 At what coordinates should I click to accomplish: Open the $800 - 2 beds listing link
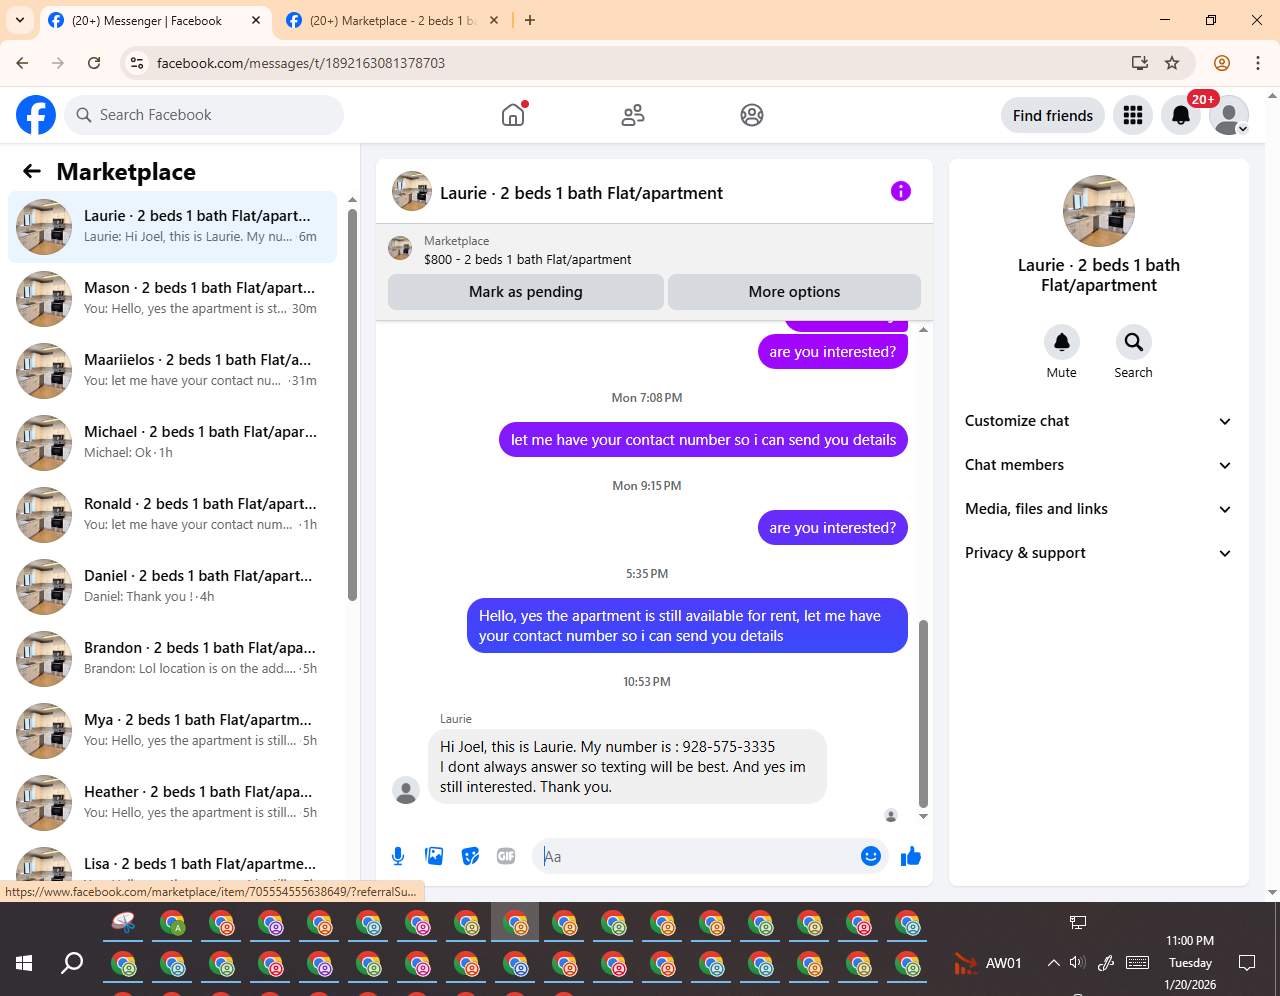527,259
